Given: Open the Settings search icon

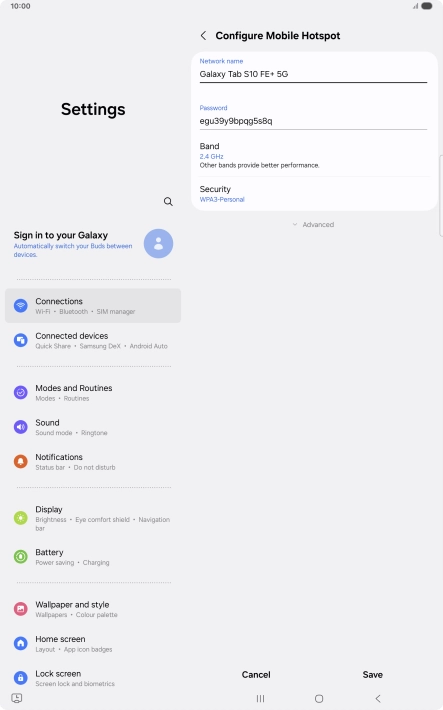Looking at the screenshot, I should 168,201.
